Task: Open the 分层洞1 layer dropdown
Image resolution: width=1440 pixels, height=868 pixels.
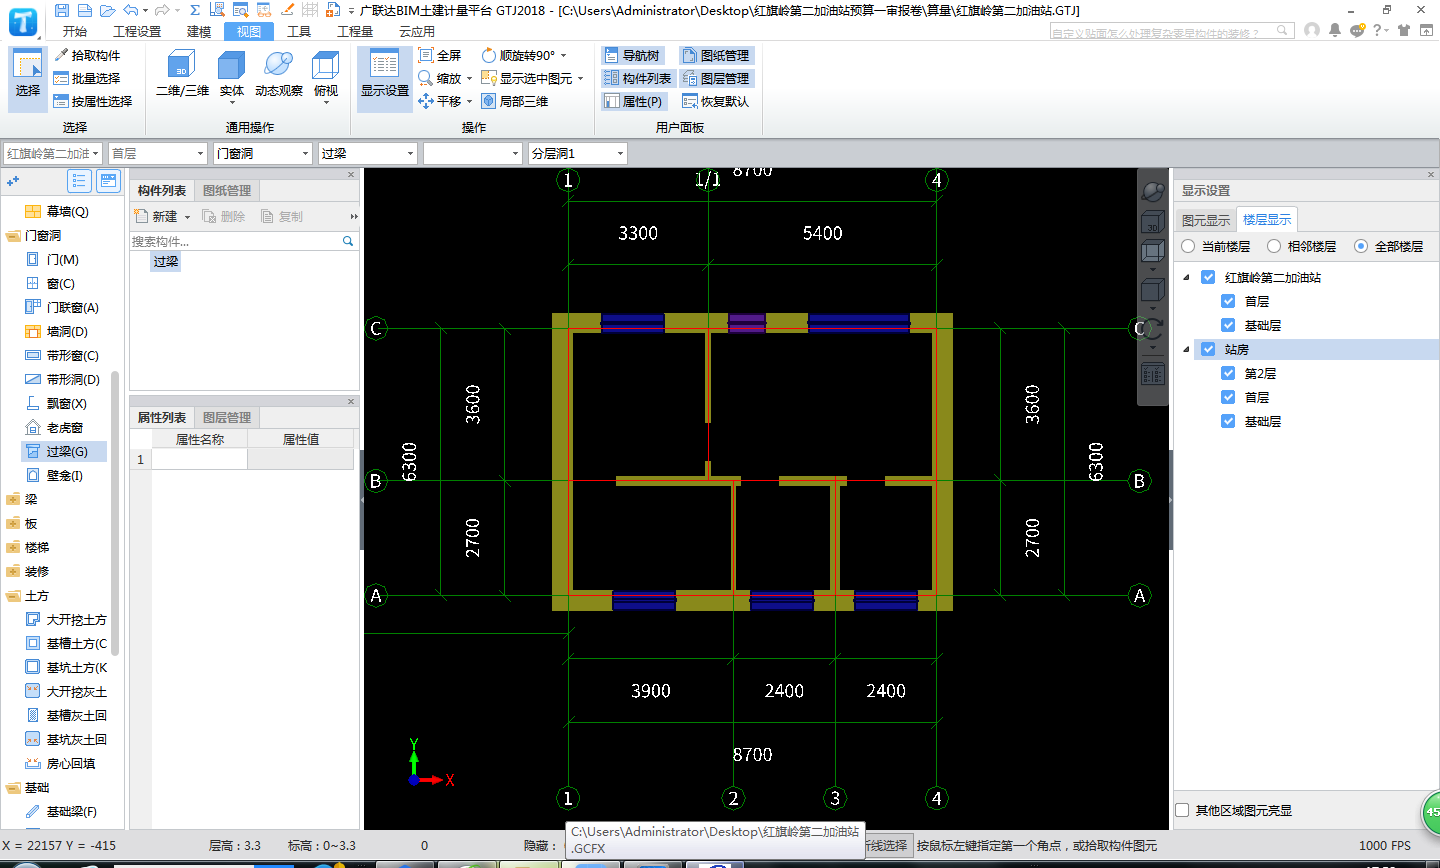Action: (x=578, y=153)
